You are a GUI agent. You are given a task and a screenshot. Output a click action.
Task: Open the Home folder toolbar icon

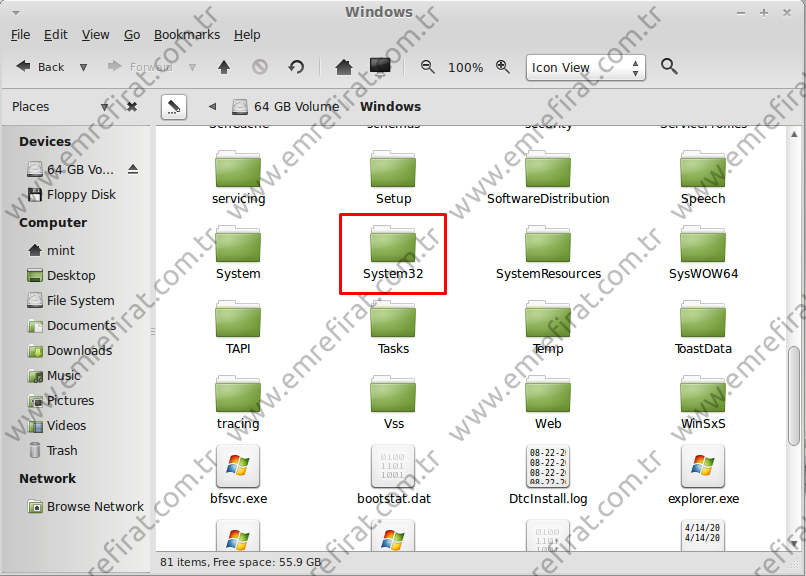click(x=343, y=67)
